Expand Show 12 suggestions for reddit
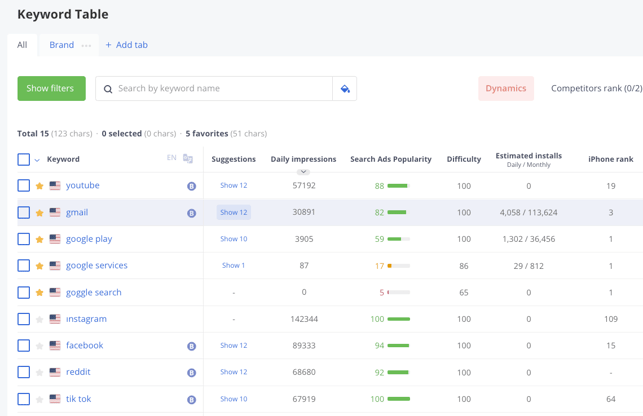Viewport: 643px width, 416px height. [234, 372]
